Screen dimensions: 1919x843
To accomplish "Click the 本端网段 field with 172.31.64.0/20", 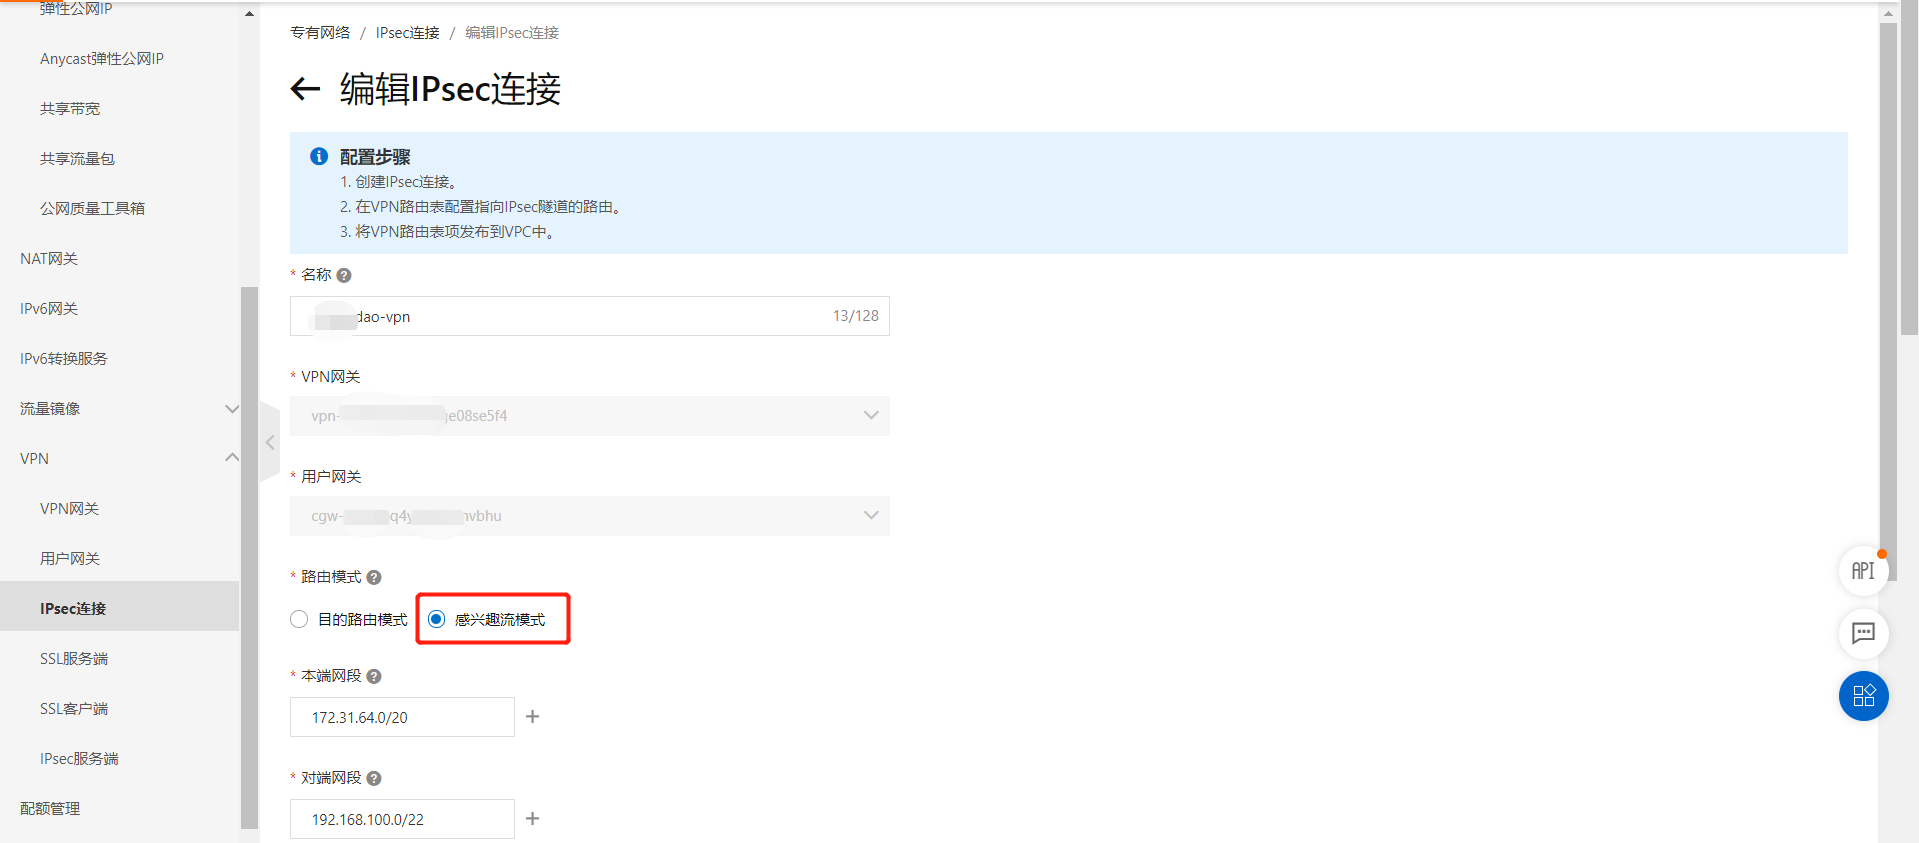I will pyautogui.click(x=402, y=717).
